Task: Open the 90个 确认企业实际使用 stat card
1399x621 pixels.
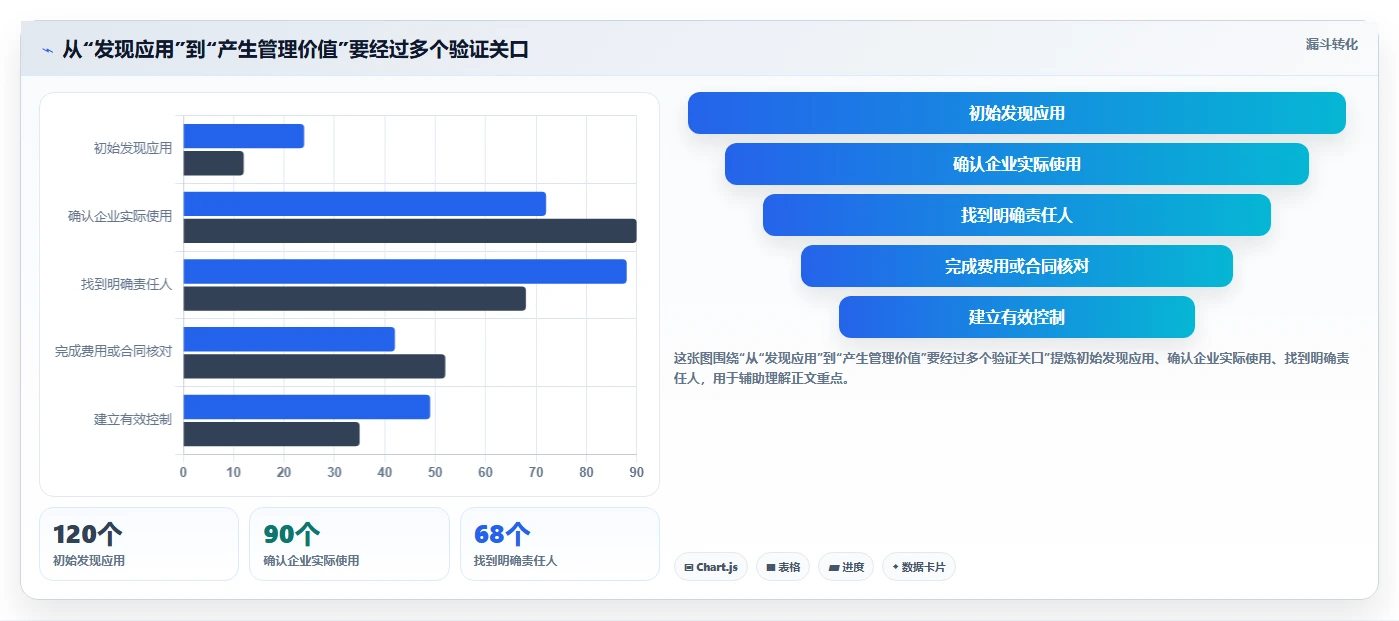Action: click(349, 544)
